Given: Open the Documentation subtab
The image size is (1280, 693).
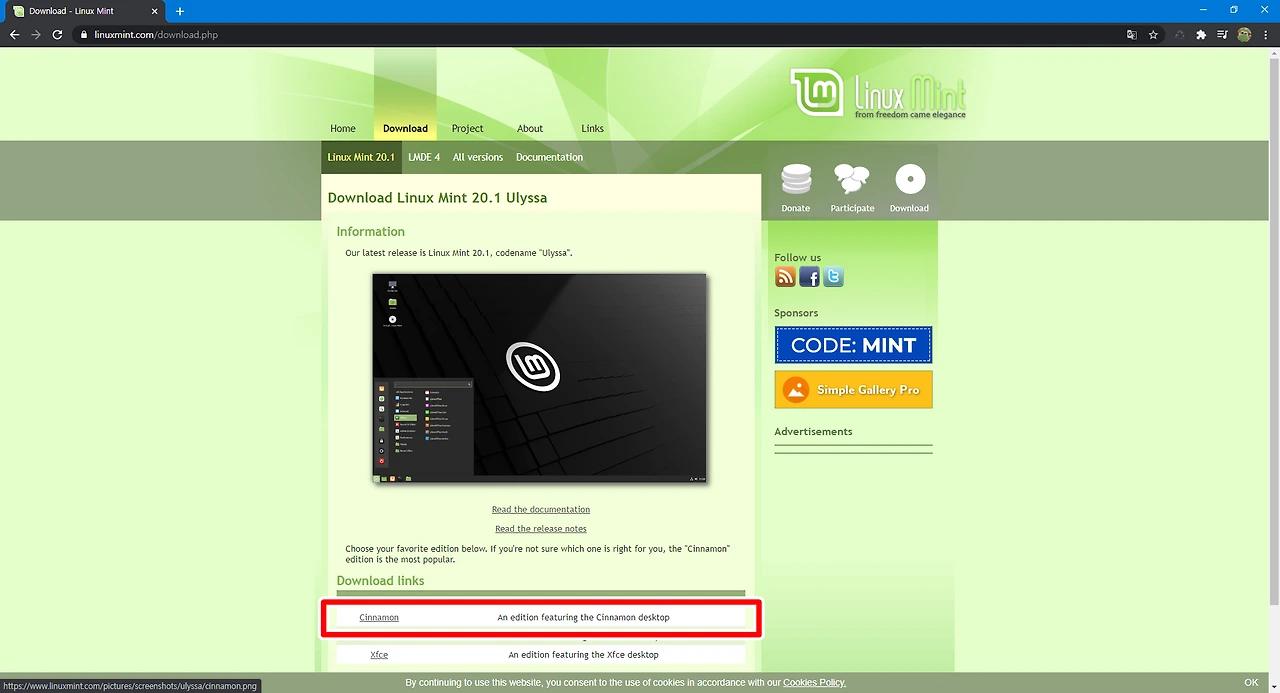Looking at the screenshot, I should (x=549, y=157).
